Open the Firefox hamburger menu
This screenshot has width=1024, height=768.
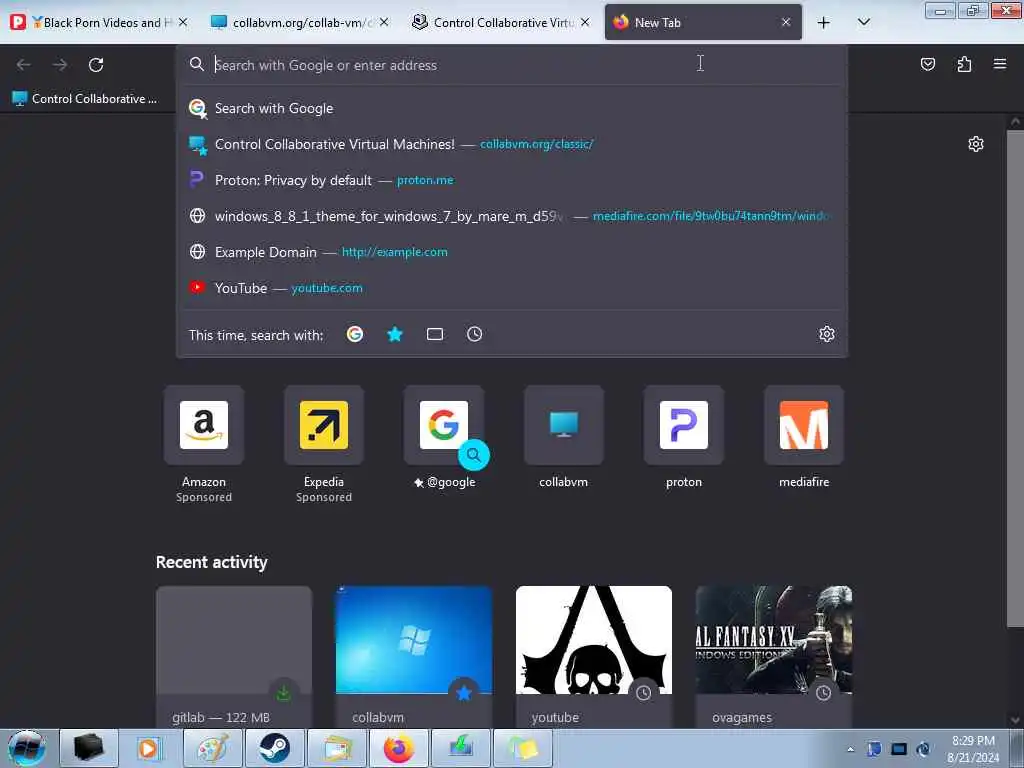(x=1000, y=64)
